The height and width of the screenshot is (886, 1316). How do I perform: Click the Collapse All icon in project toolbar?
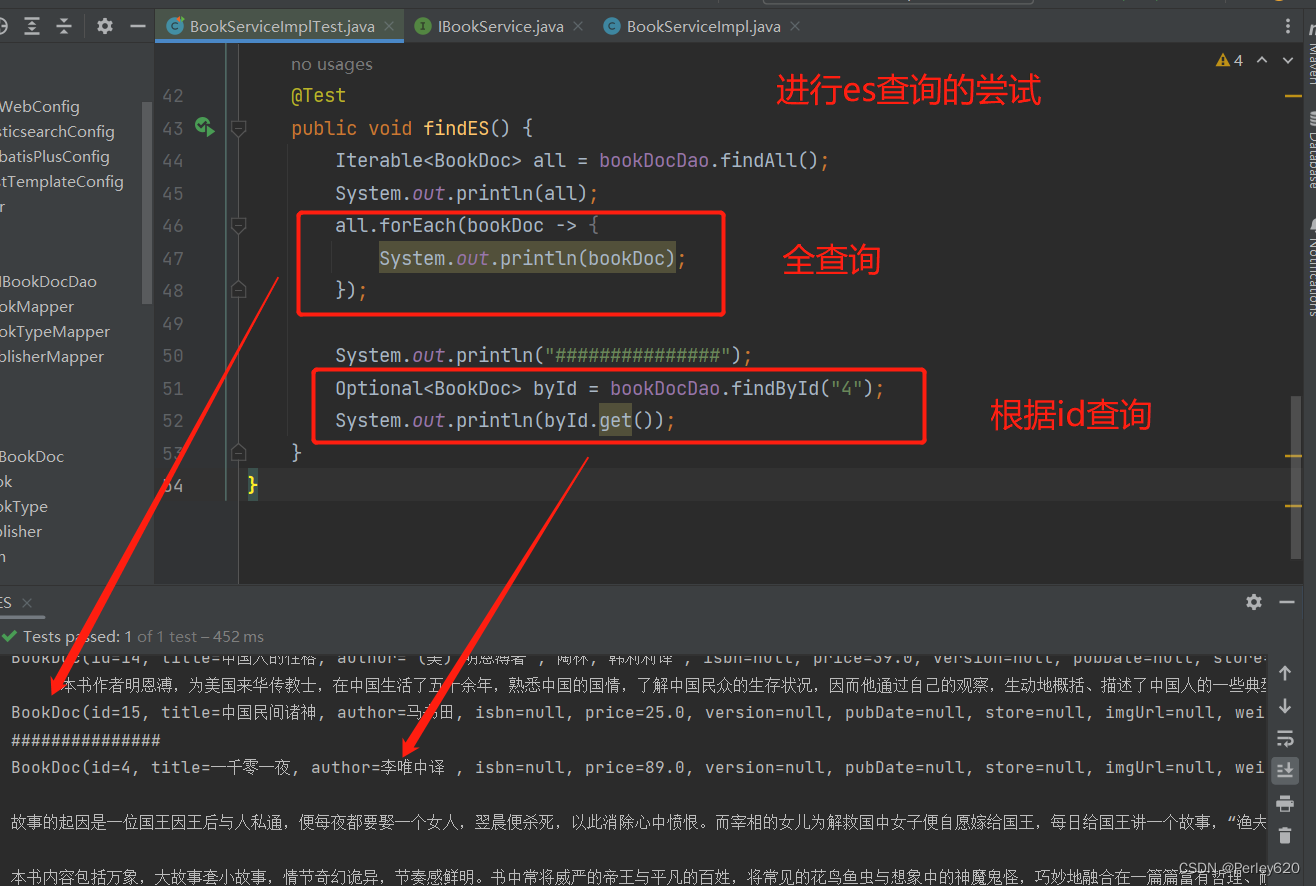[64, 26]
